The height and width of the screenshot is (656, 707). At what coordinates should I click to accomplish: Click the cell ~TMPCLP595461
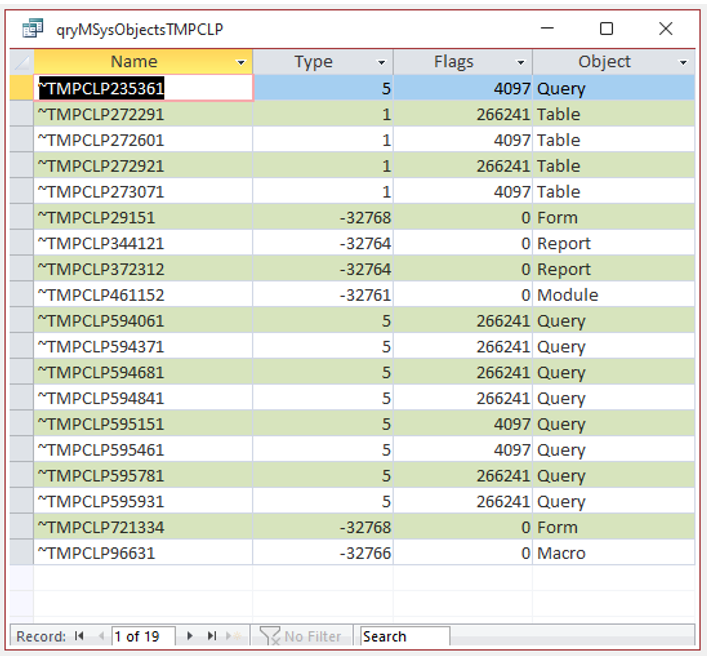143,450
